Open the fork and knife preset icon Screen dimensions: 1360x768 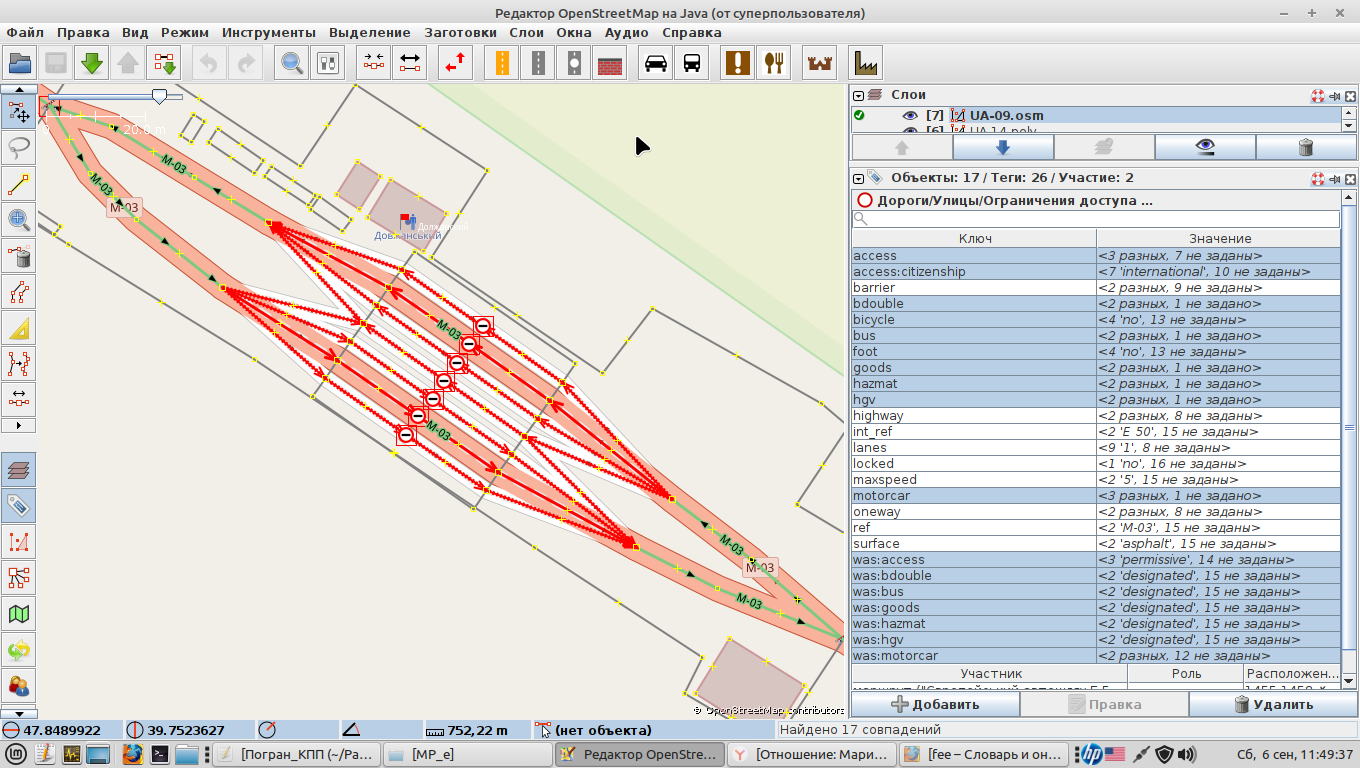coord(772,63)
